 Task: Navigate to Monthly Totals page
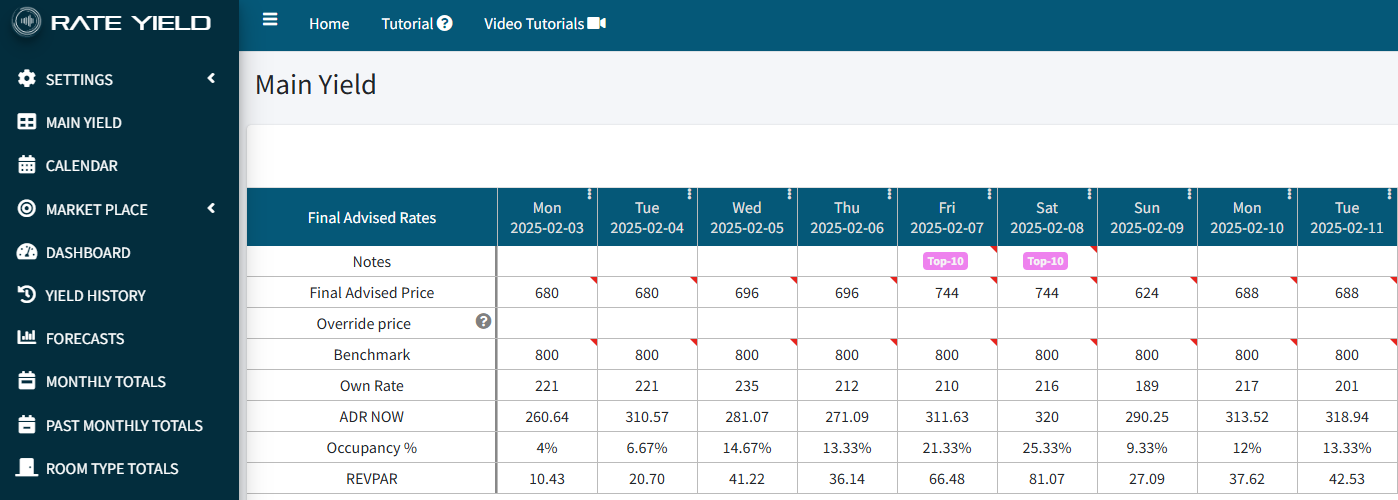pos(105,382)
